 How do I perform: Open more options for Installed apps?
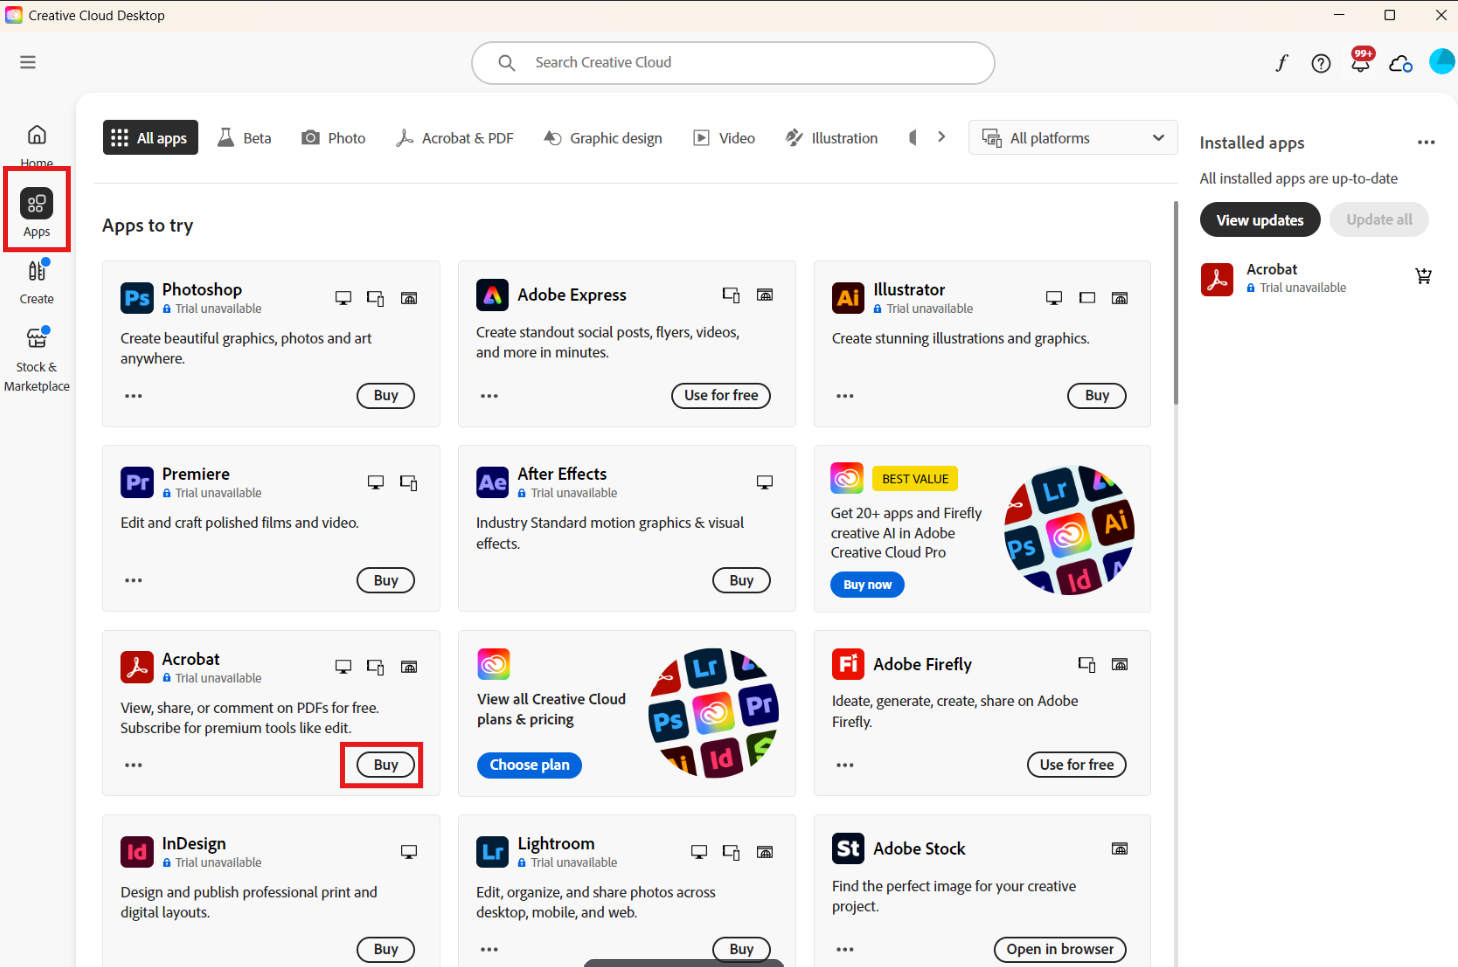(x=1426, y=143)
